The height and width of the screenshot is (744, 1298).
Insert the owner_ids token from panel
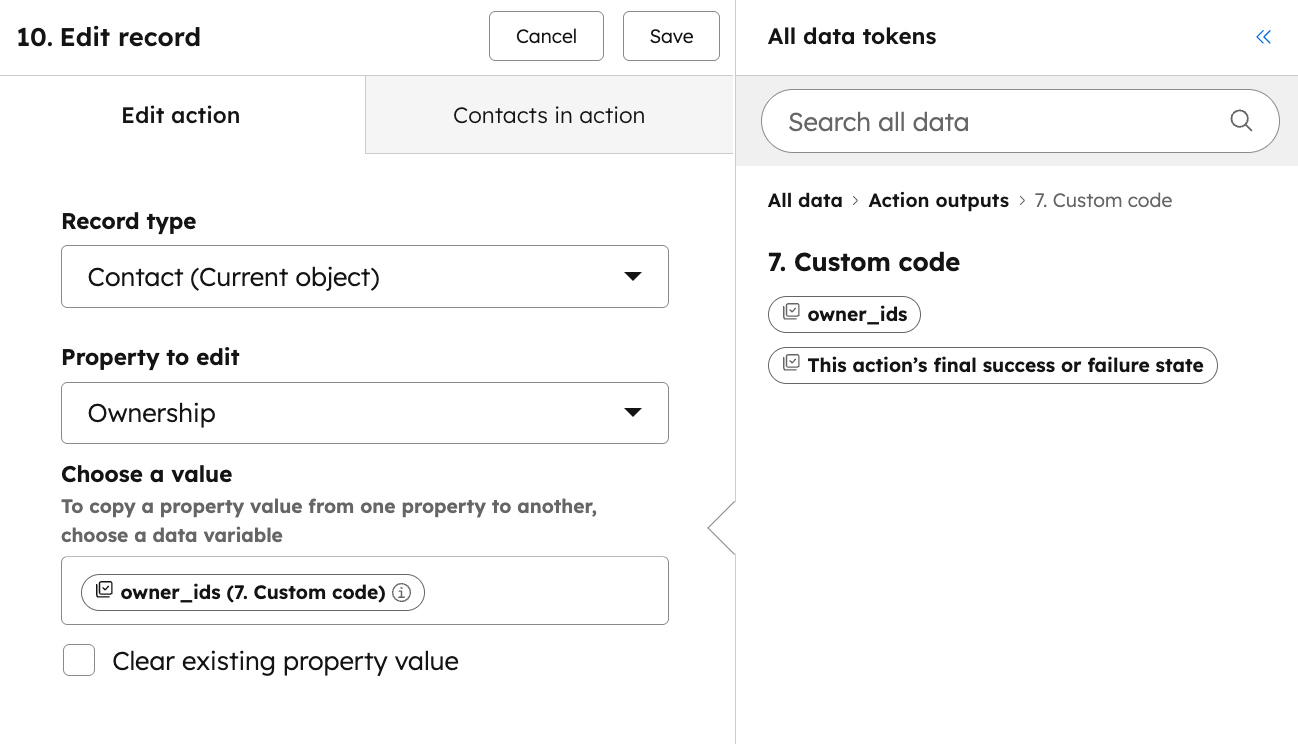pos(856,314)
